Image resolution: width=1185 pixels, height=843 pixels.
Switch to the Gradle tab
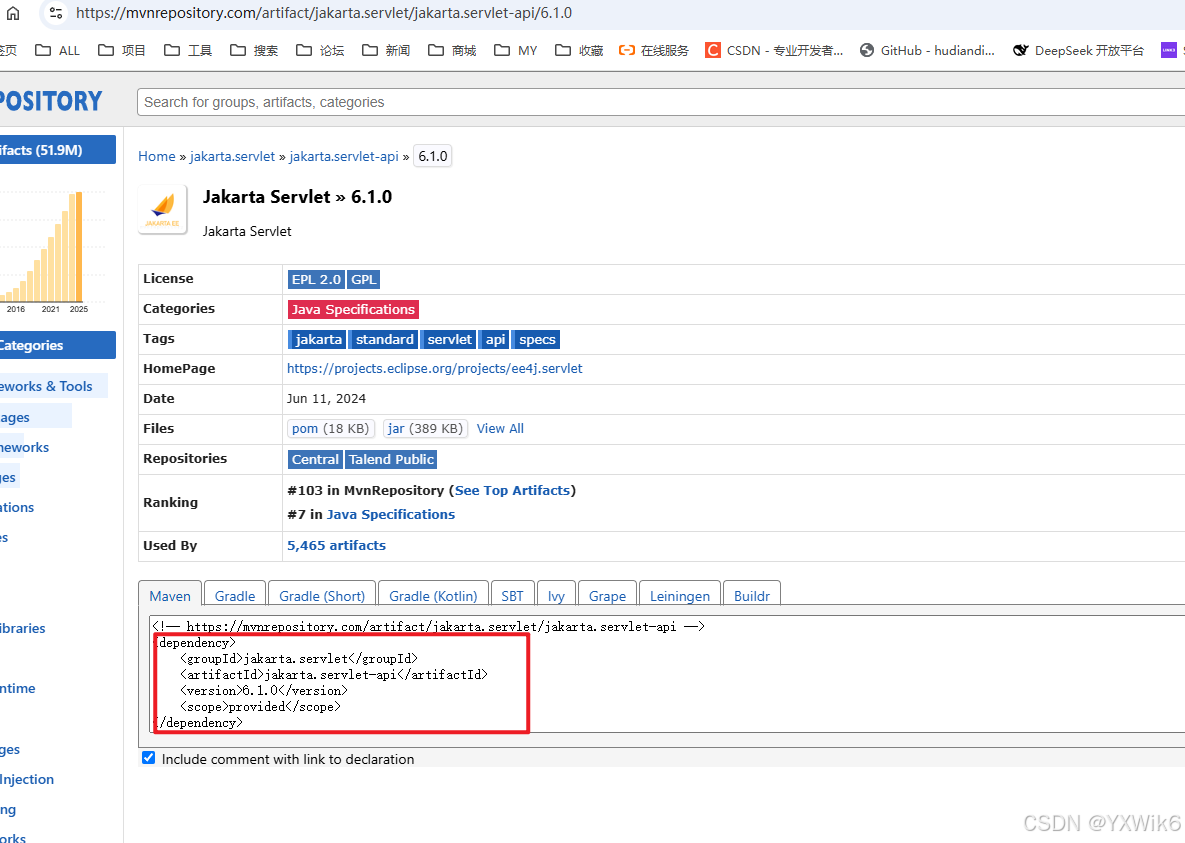click(x=235, y=596)
